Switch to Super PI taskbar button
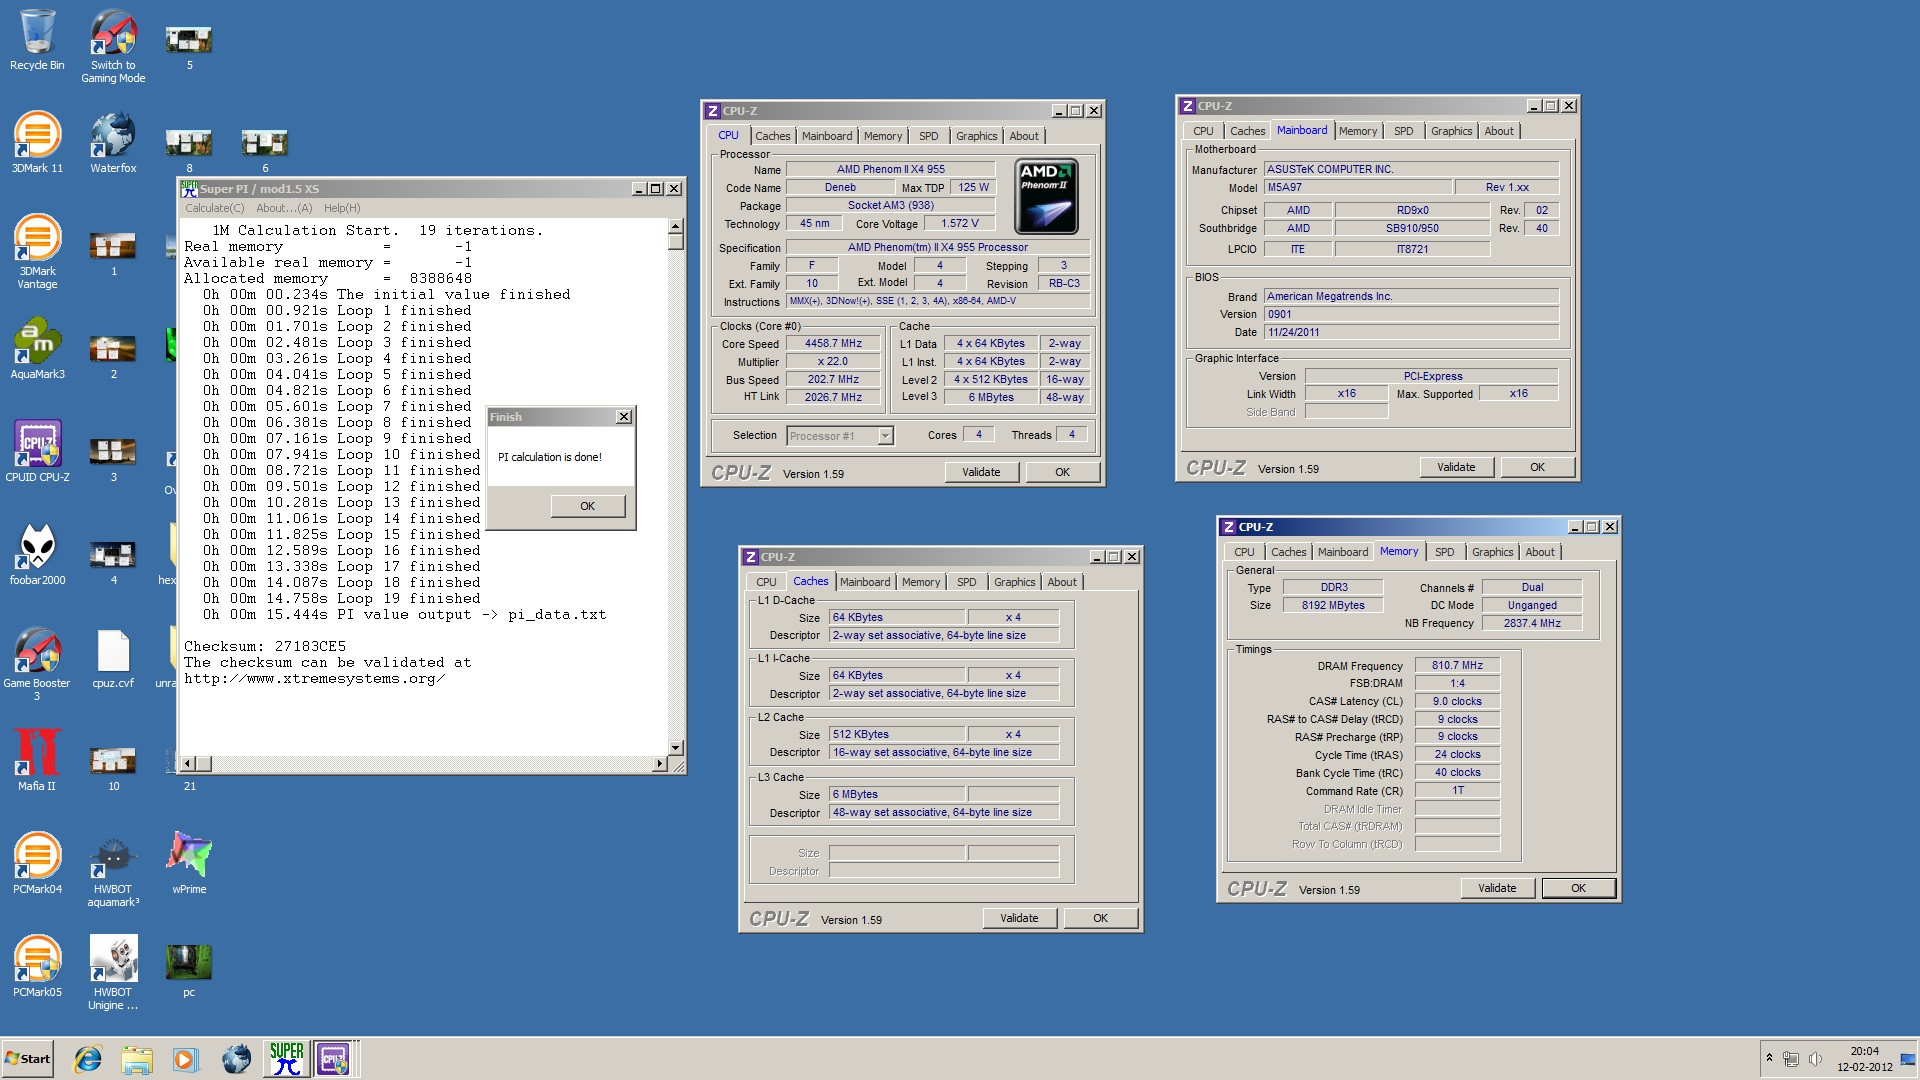Image resolution: width=1920 pixels, height=1080 pixels. [286, 1059]
